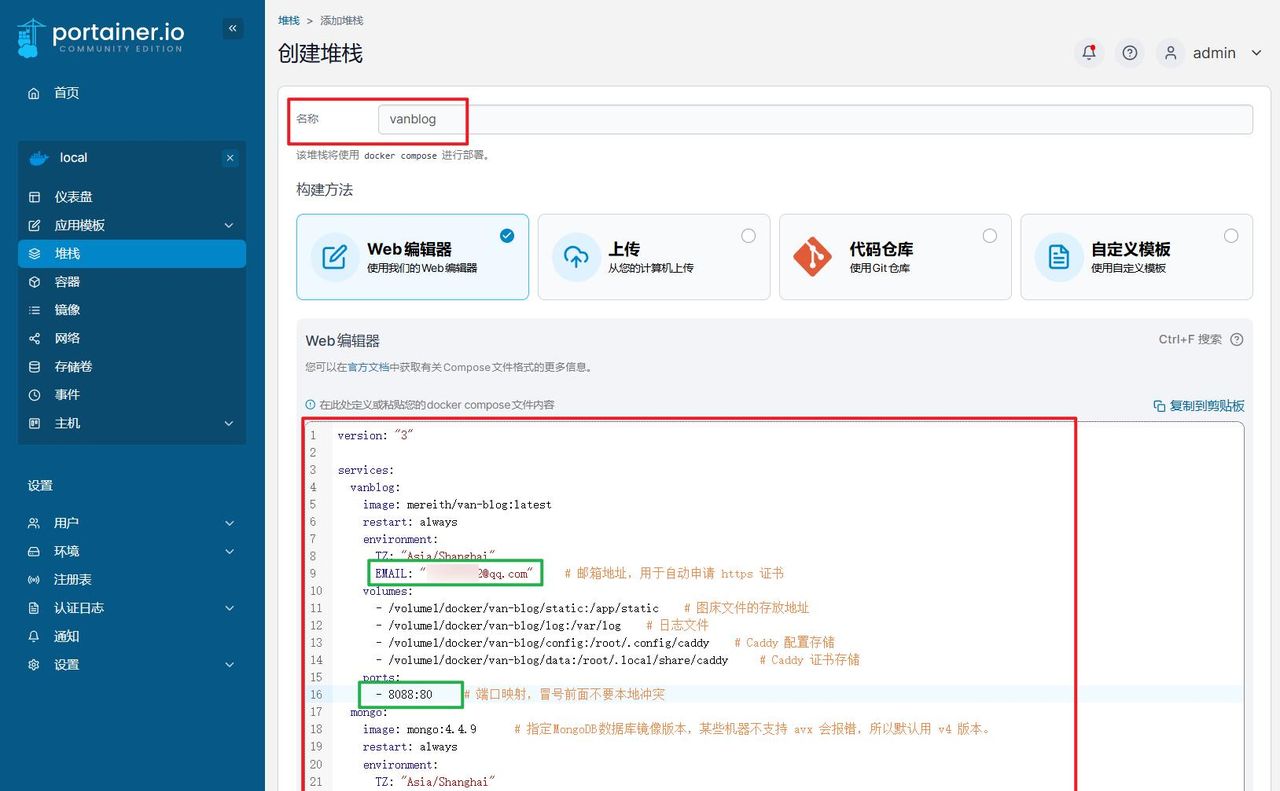
Task: Expand the 认证日志 submenu chevron
Action: tap(229, 608)
